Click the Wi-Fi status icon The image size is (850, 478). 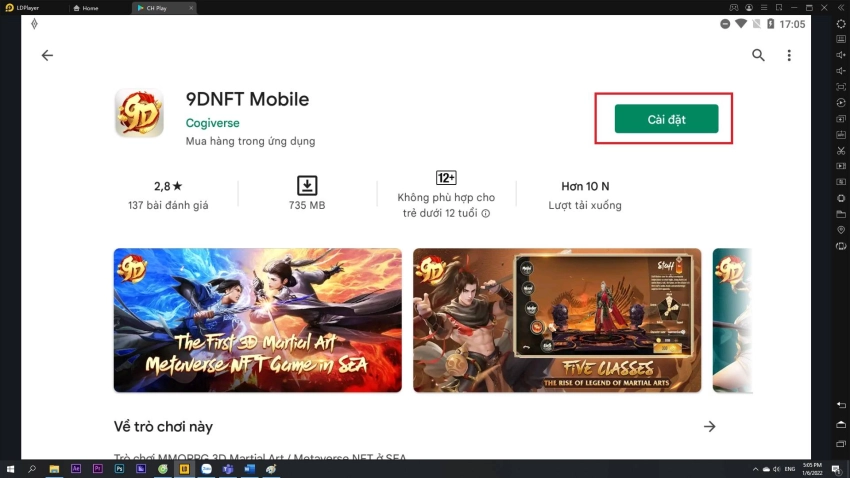[740, 24]
